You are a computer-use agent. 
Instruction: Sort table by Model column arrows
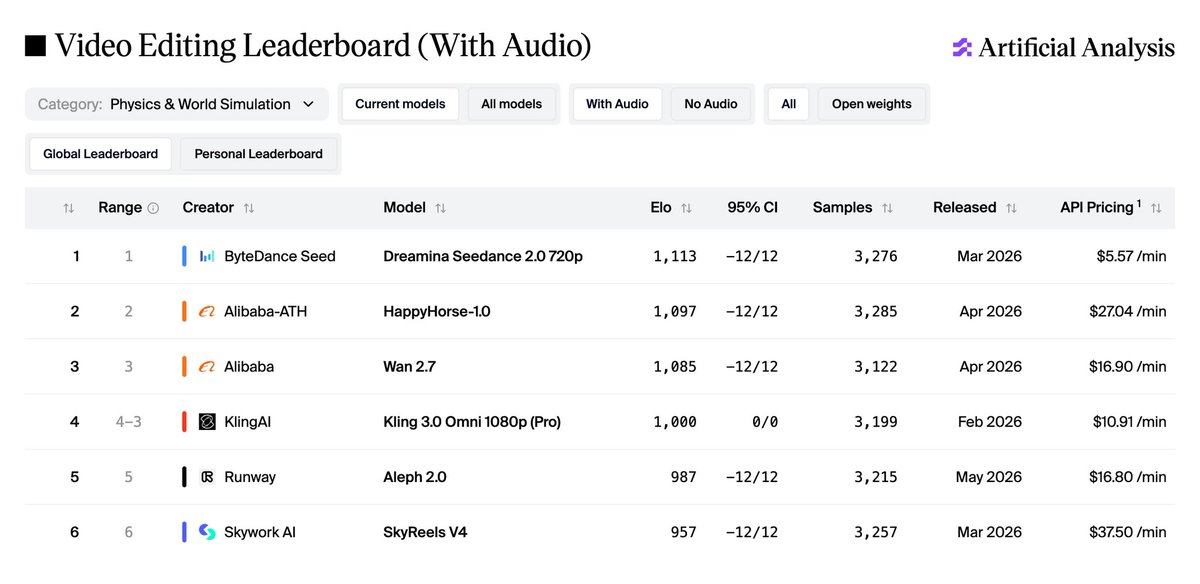coord(440,208)
